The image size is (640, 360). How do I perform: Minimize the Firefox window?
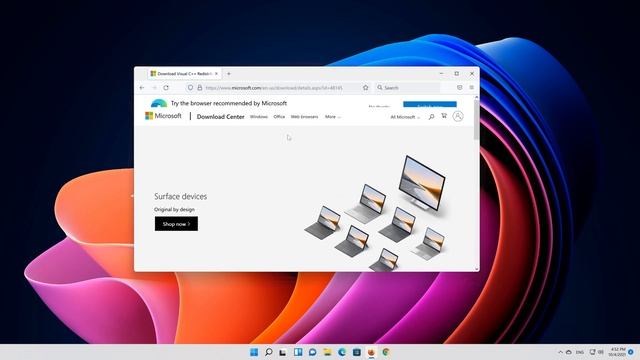point(442,74)
